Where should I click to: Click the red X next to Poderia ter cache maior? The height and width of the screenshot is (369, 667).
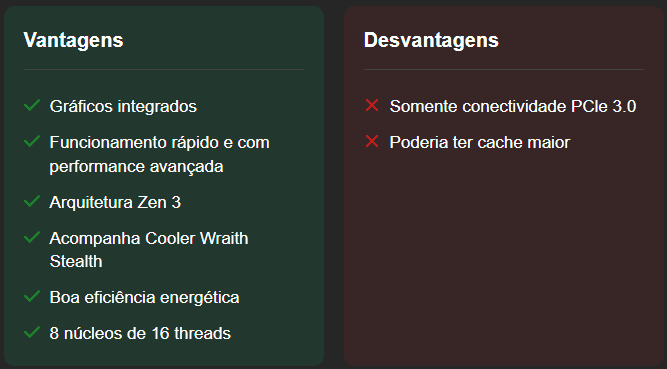click(x=372, y=141)
